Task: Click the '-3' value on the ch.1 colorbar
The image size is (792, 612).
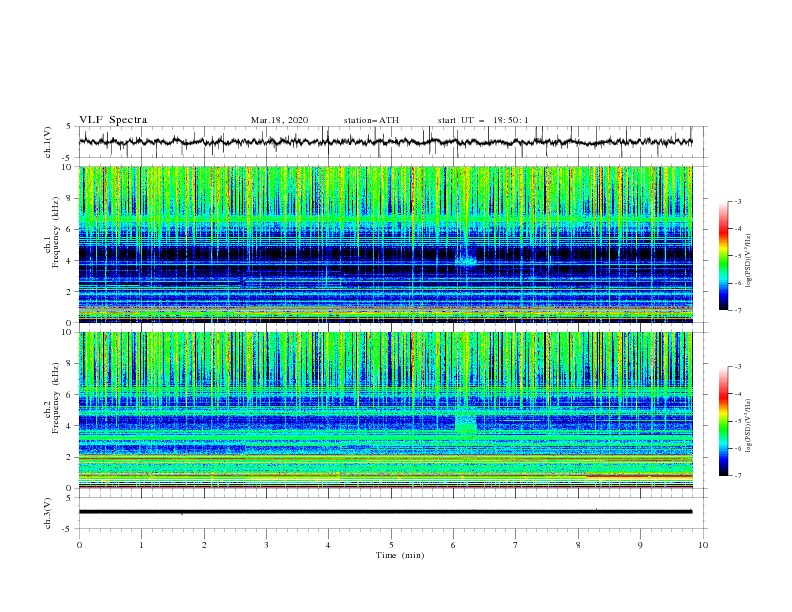Action: (738, 201)
